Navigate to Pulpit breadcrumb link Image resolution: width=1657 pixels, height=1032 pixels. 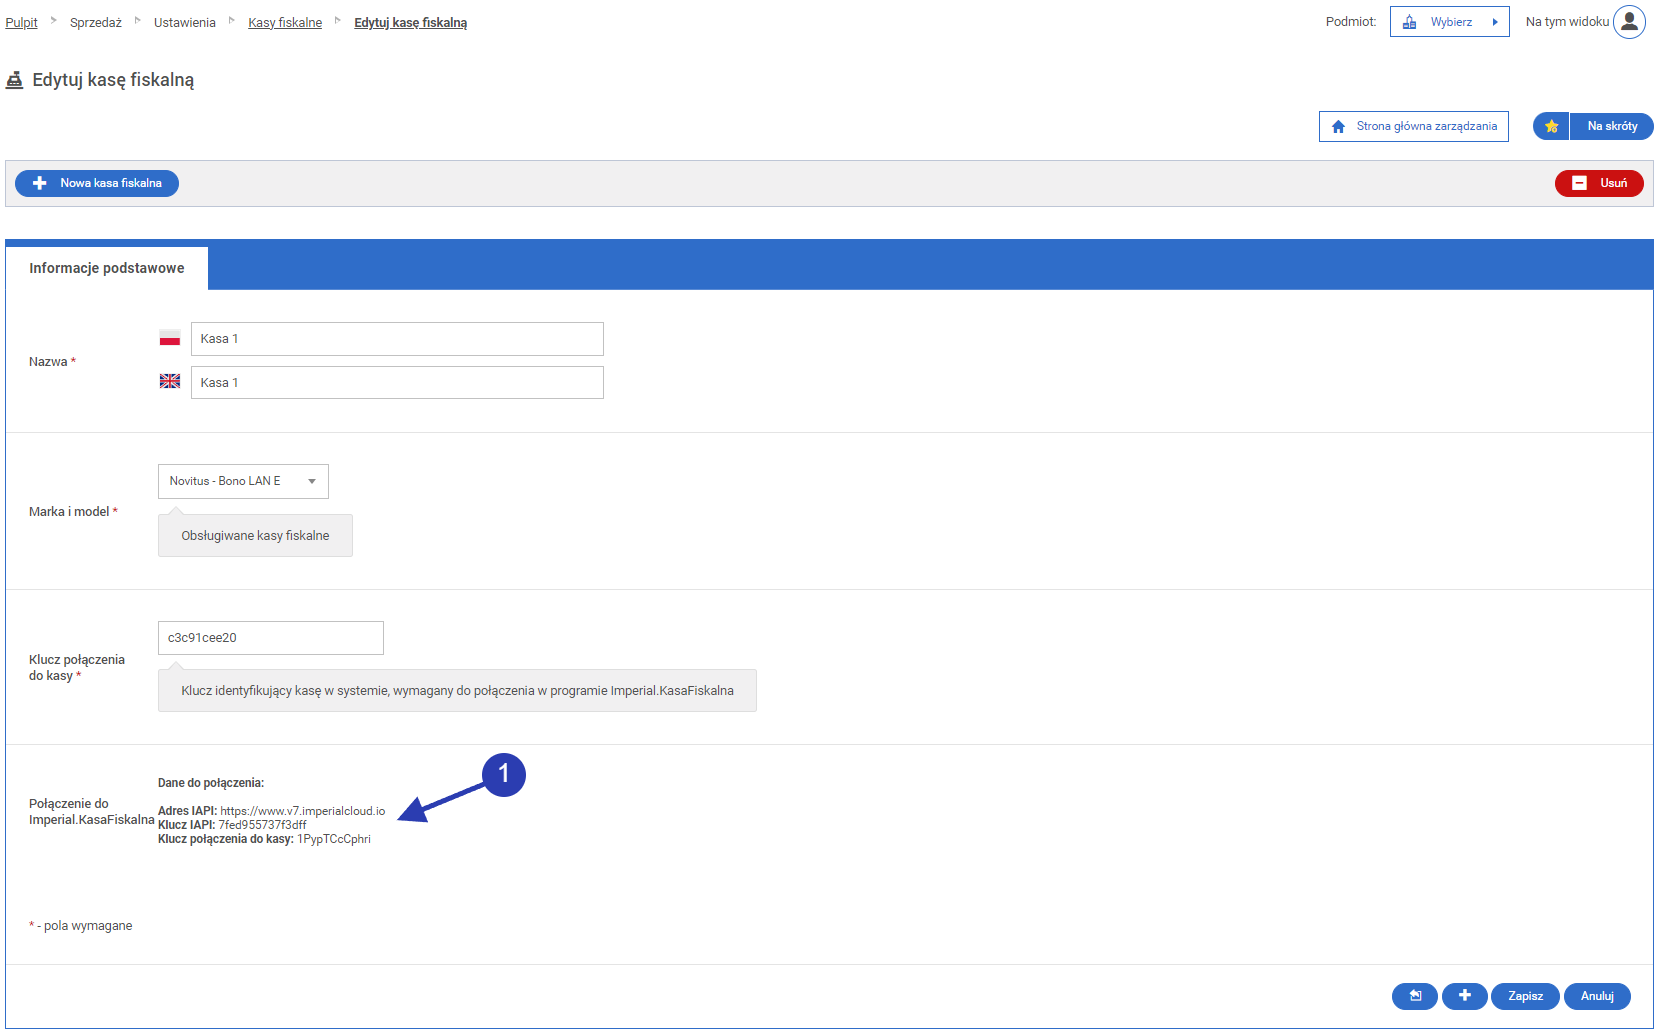21,23
